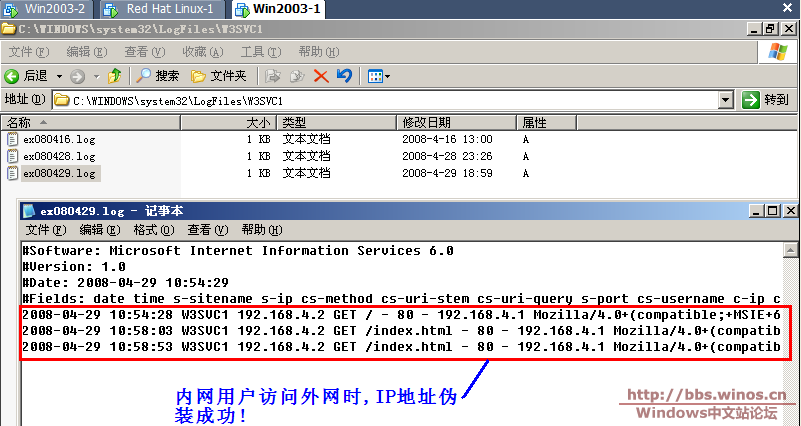Screen dimensions: 801x426
Task: Click the ex080428.log file icon
Action: point(13,156)
